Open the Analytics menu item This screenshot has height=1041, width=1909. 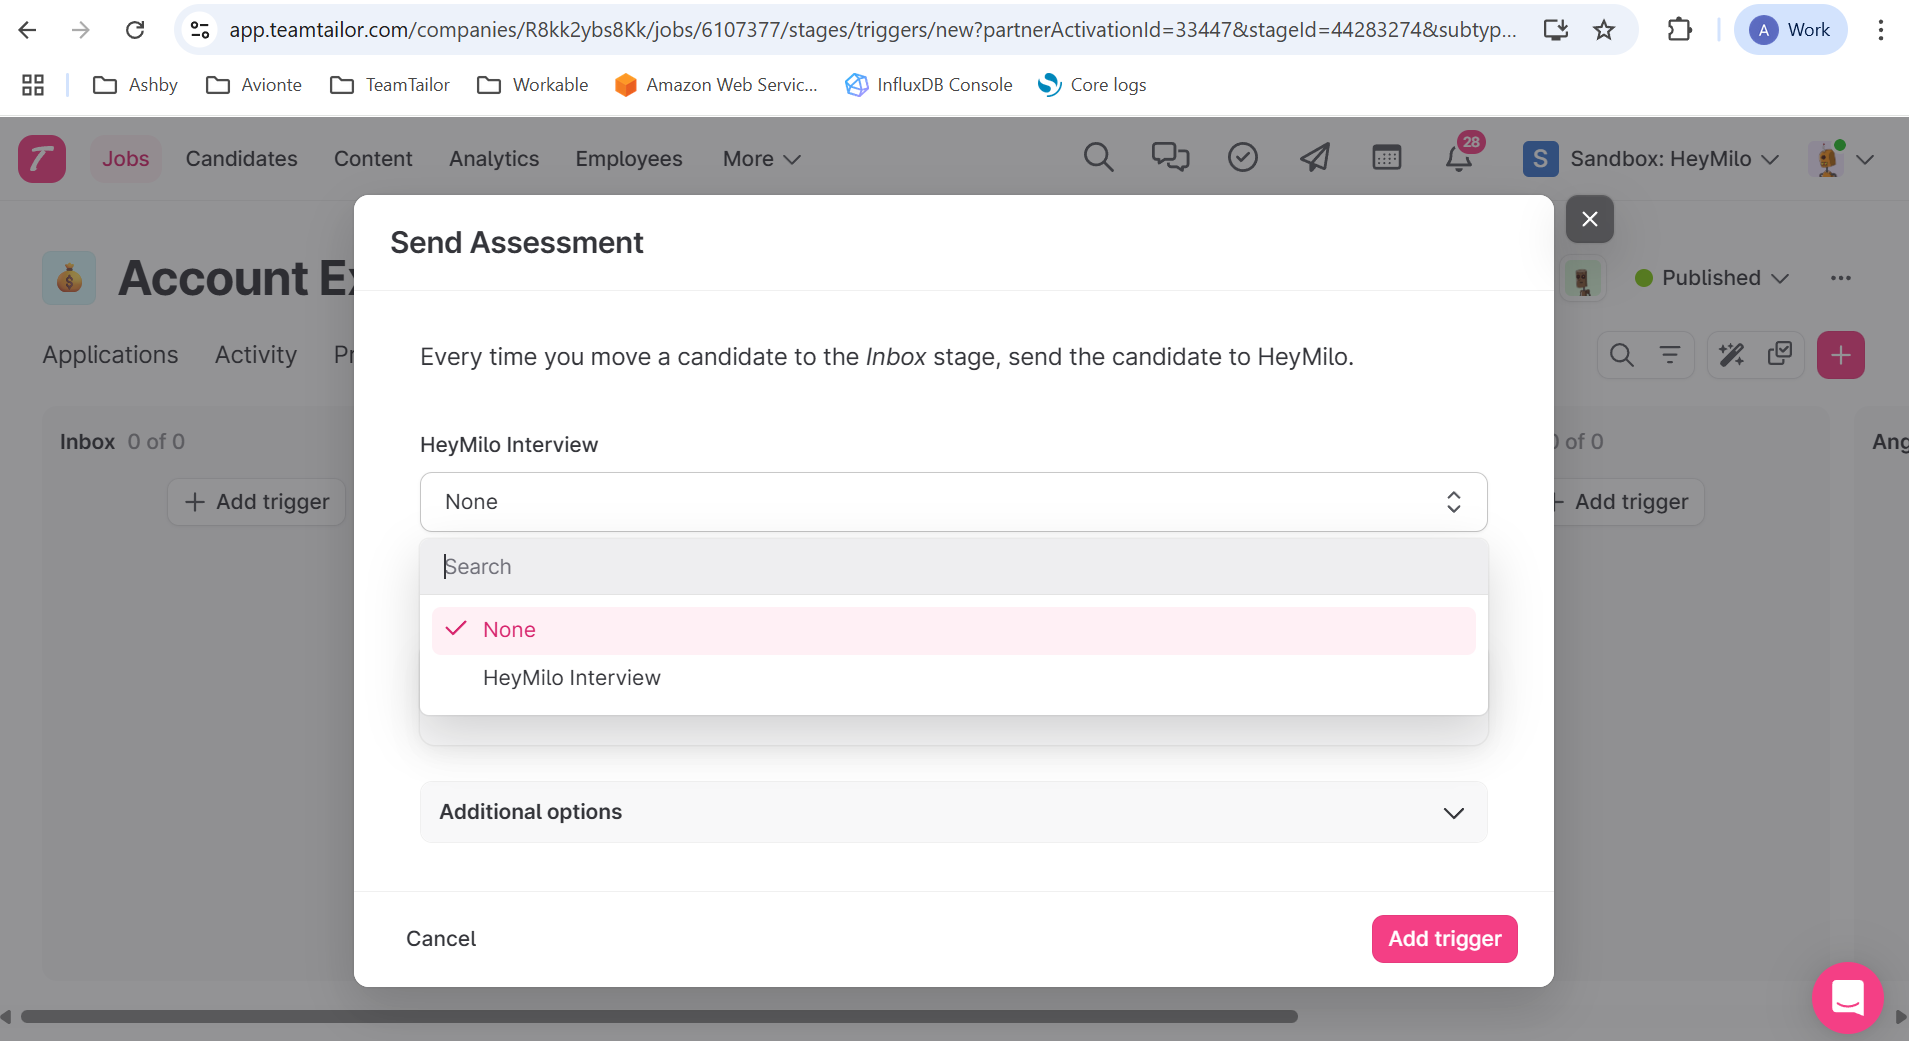point(493,159)
